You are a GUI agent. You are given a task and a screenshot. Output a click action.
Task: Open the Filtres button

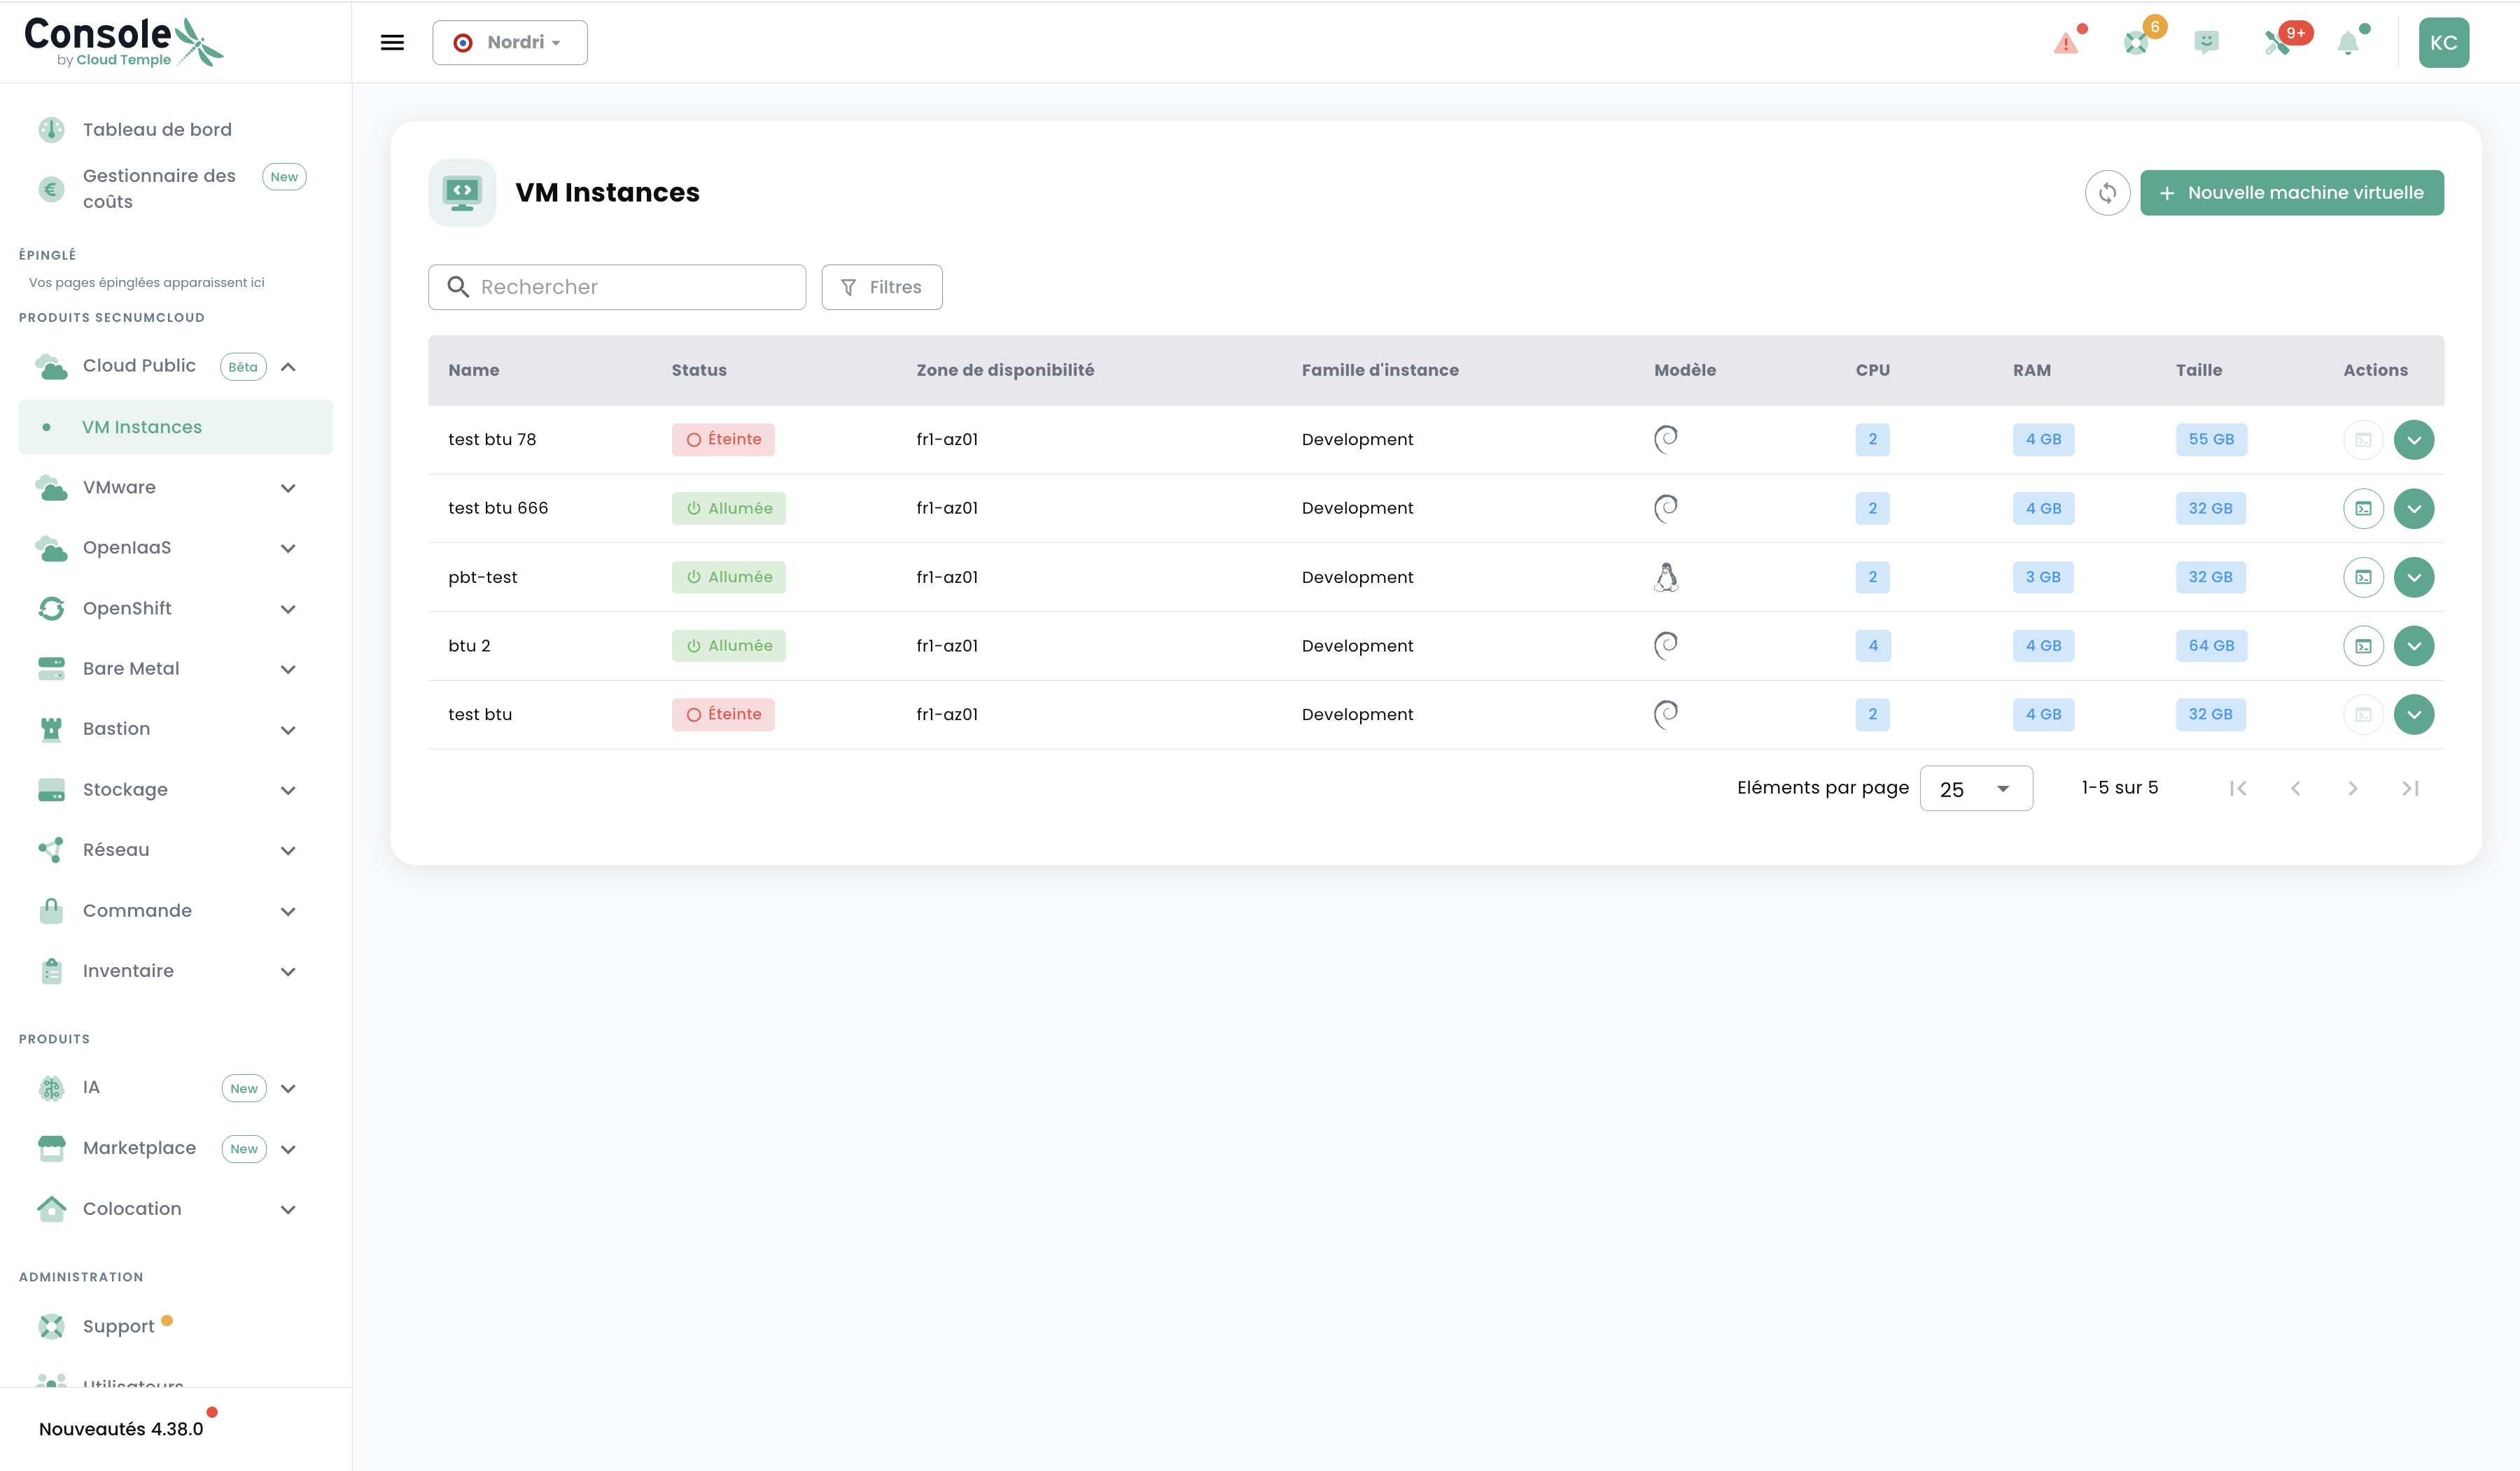[x=882, y=287]
